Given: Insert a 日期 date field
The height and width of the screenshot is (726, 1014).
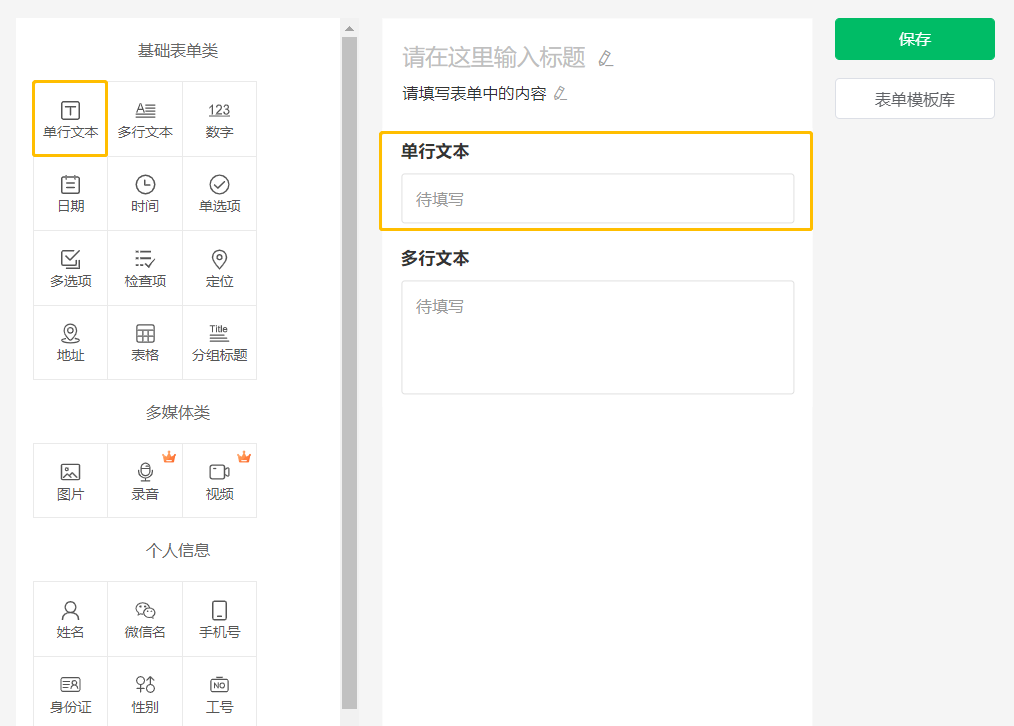Looking at the screenshot, I should coord(70,193).
